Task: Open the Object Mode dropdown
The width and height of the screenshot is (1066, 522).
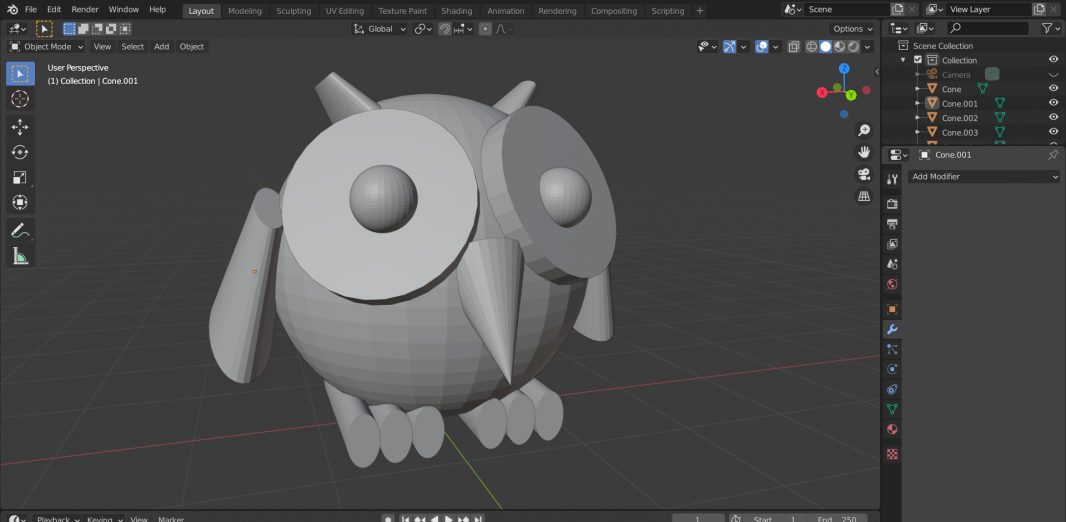Action: pos(47,47)
